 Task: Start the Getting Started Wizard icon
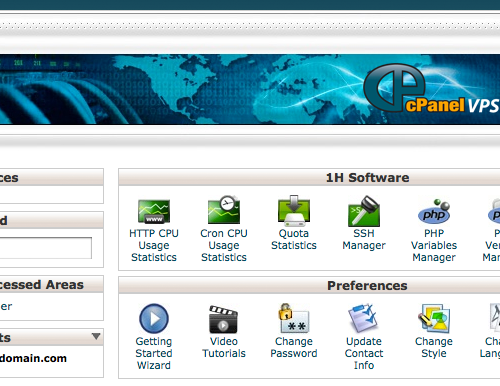click(x=154, y=318)
